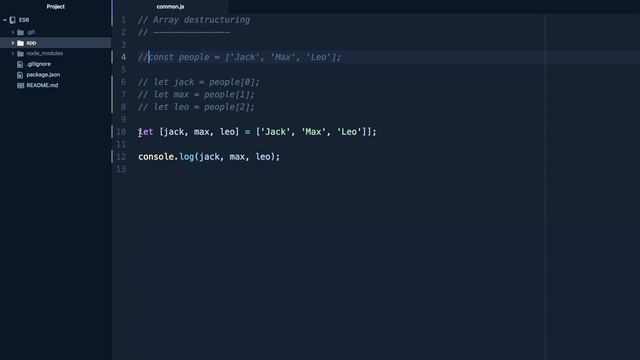Click the '// let jack = people[0];' comment
This screenshot has width=640, height=360.
[199, 82]
